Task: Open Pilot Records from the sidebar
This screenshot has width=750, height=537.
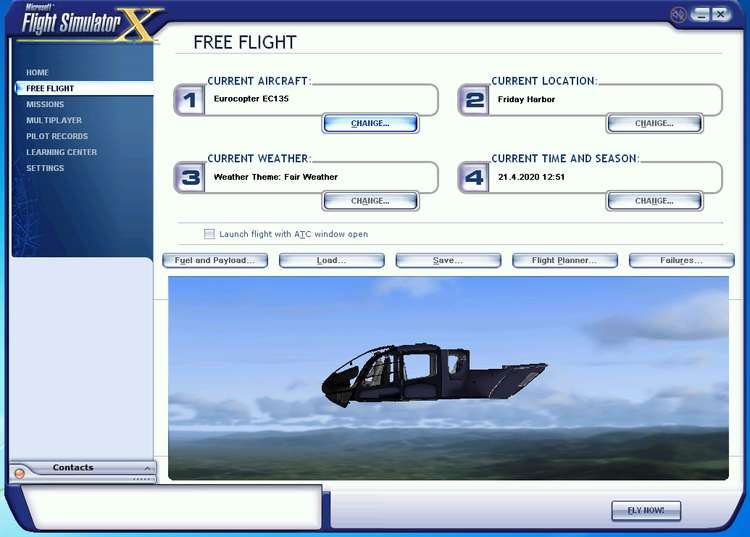Action: pos(57,136)
